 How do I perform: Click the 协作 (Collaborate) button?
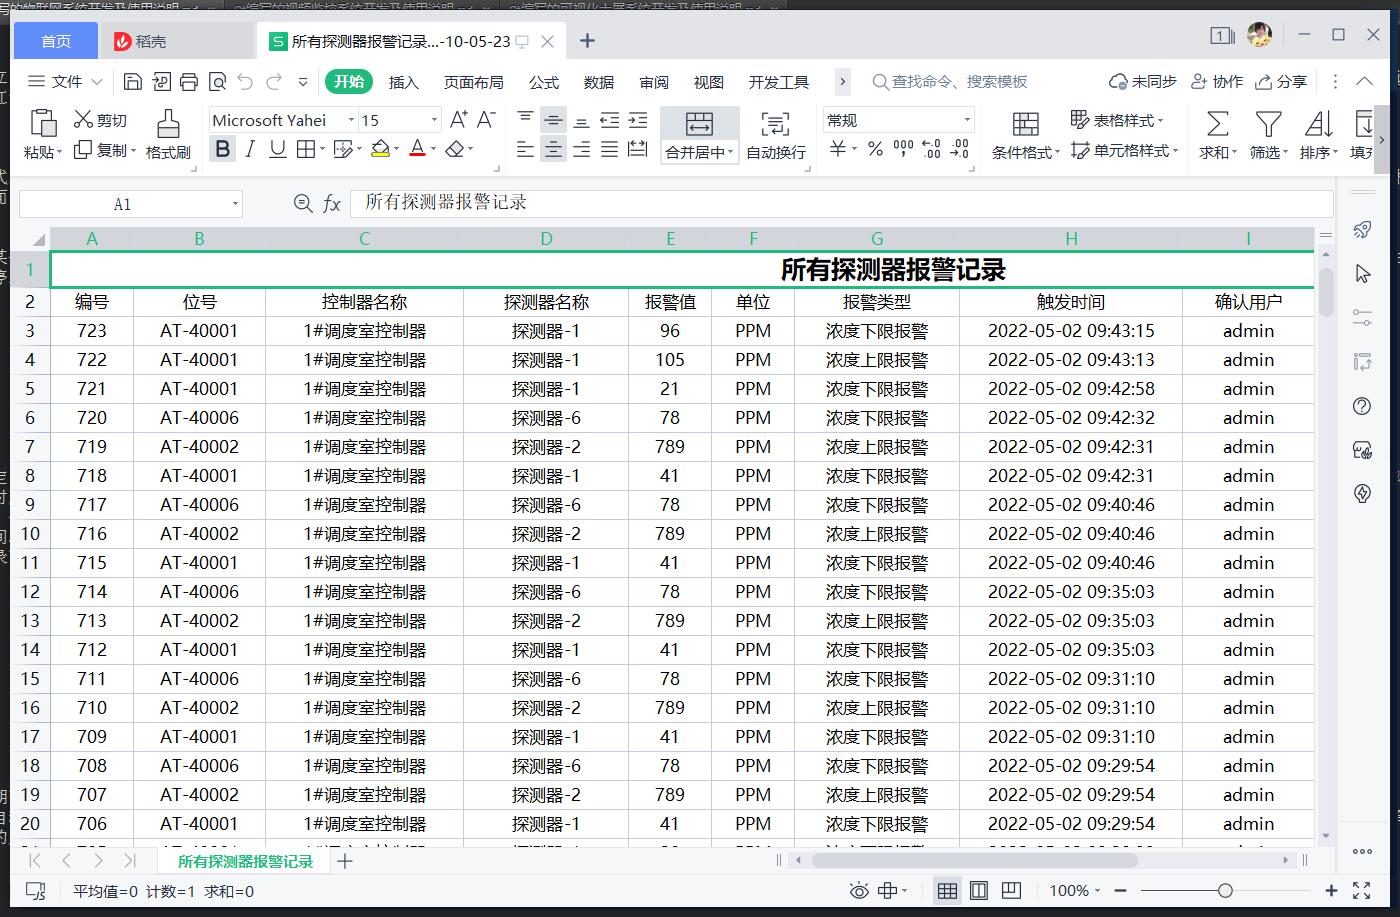(x=1217, y=82)
